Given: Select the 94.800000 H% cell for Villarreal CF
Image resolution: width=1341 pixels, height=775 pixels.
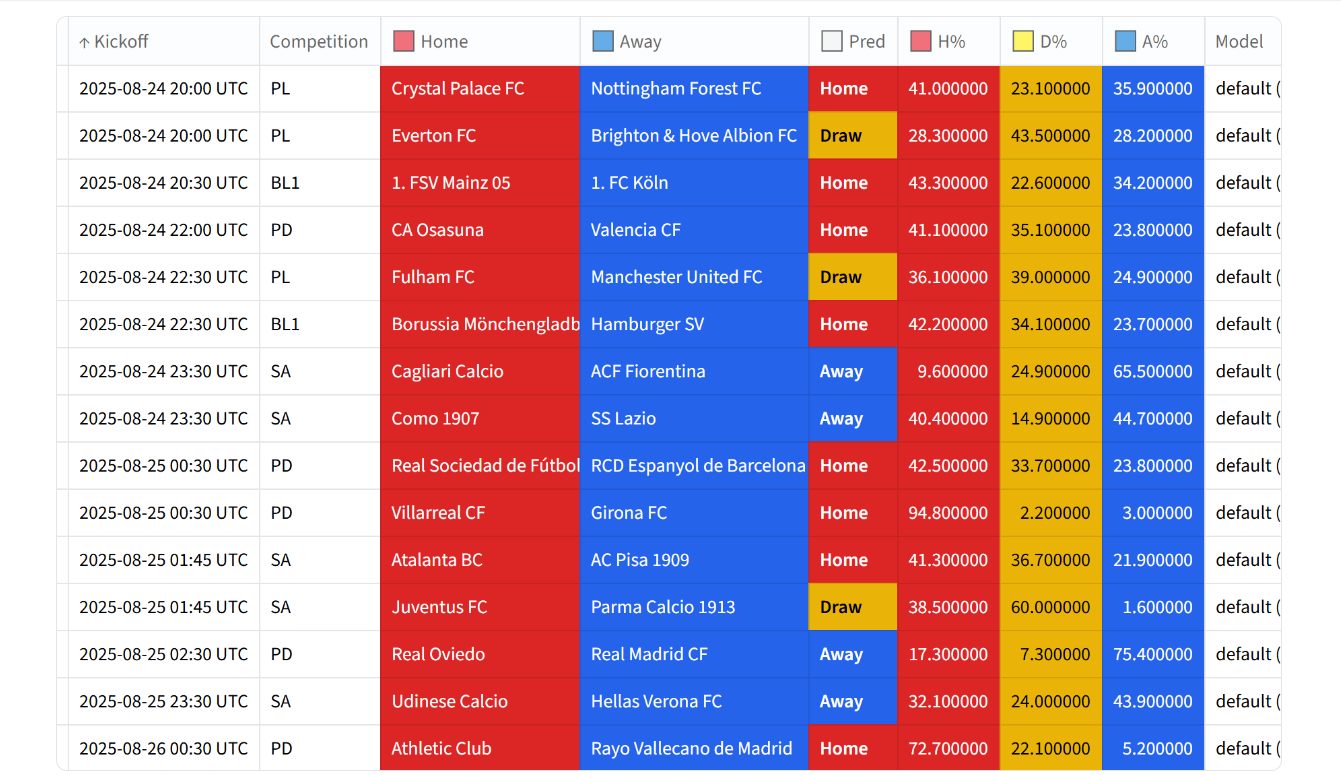Looking at the screenshot, I should point(948,513).
